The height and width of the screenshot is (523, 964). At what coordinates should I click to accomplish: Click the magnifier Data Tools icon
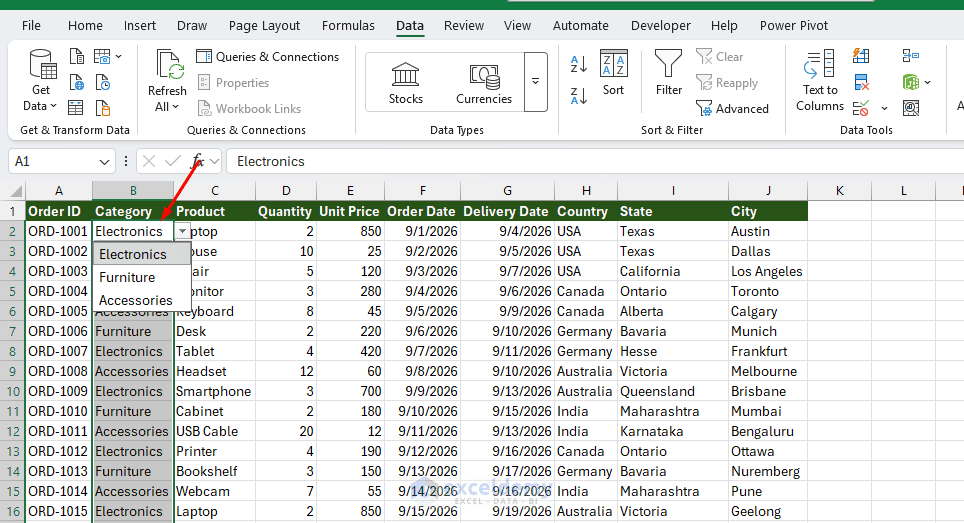coord(911,108)
